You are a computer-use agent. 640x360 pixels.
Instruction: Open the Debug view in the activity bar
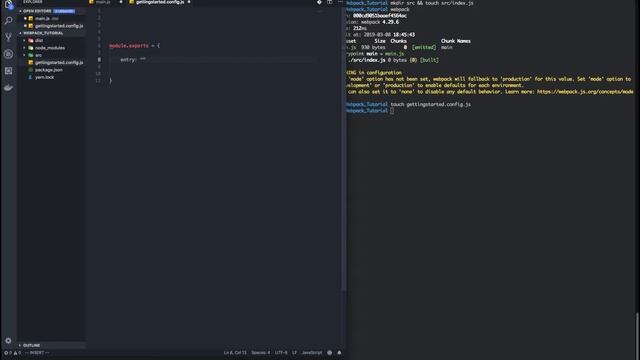tap(8, 54)
